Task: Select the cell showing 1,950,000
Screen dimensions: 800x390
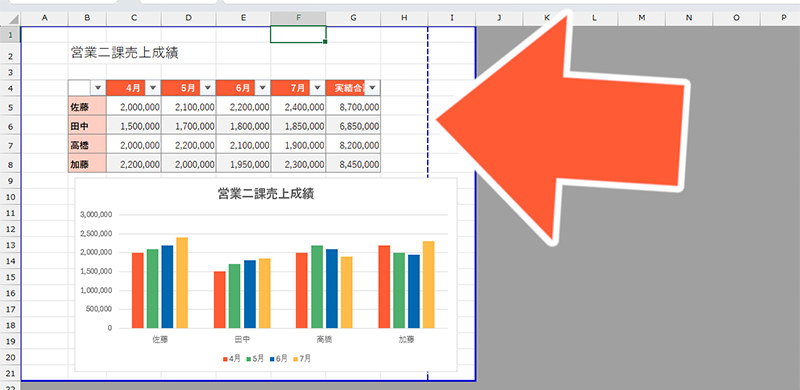Action: [243, 164]
